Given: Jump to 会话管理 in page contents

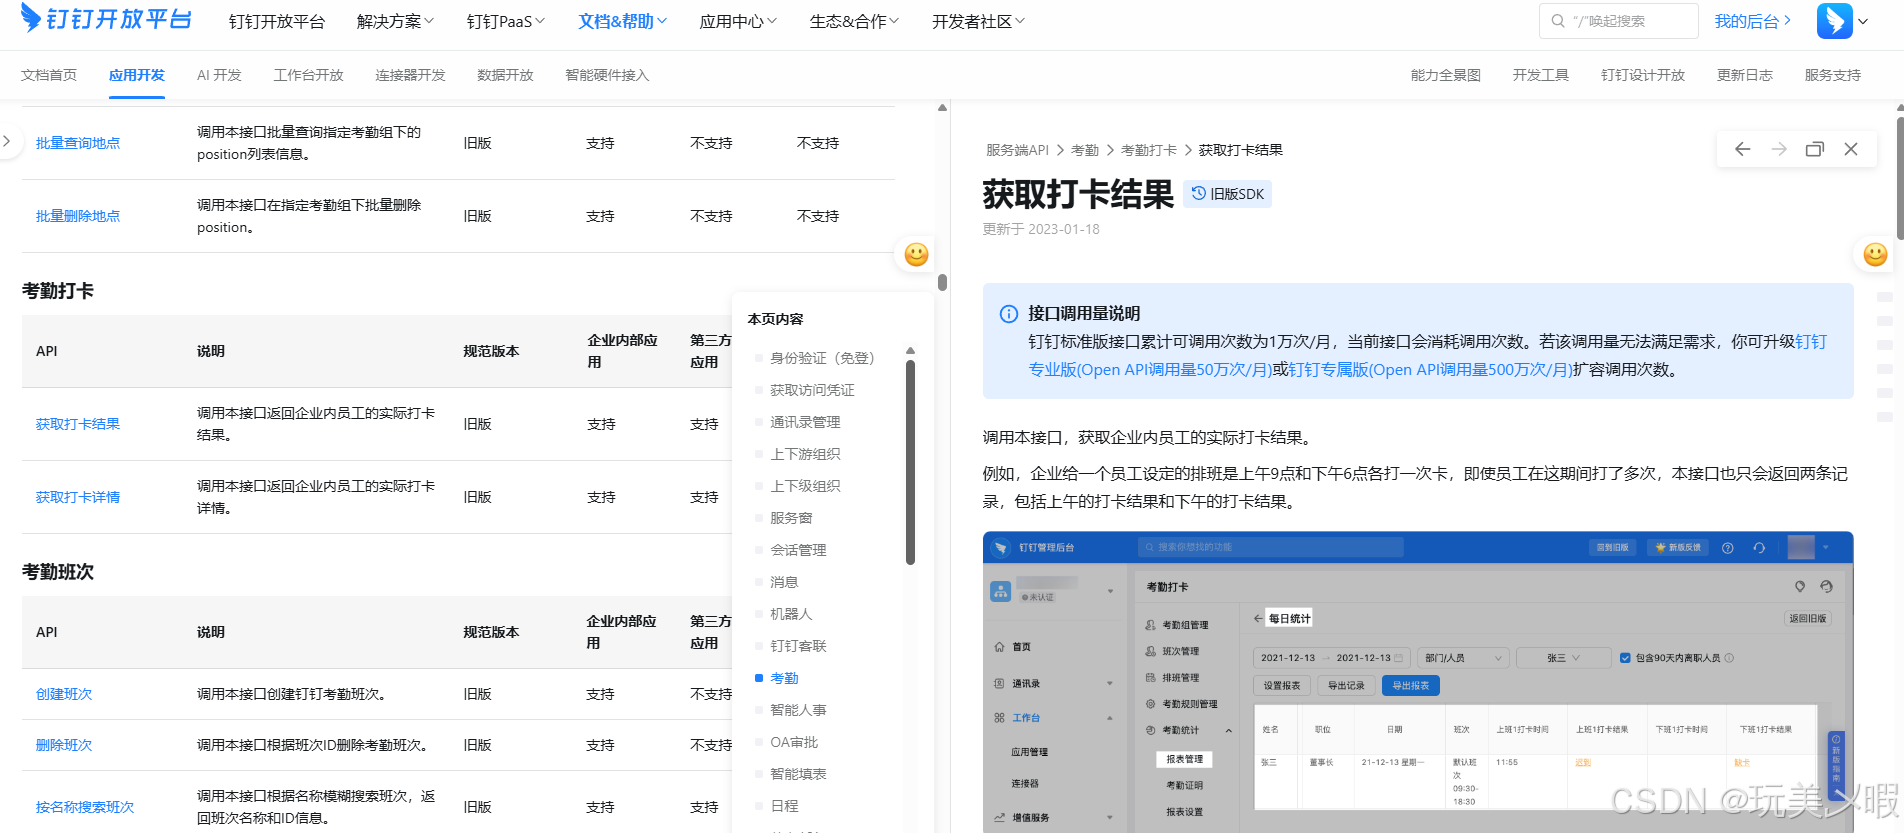Looking at the screenshot, I should (x=798, y=550).
